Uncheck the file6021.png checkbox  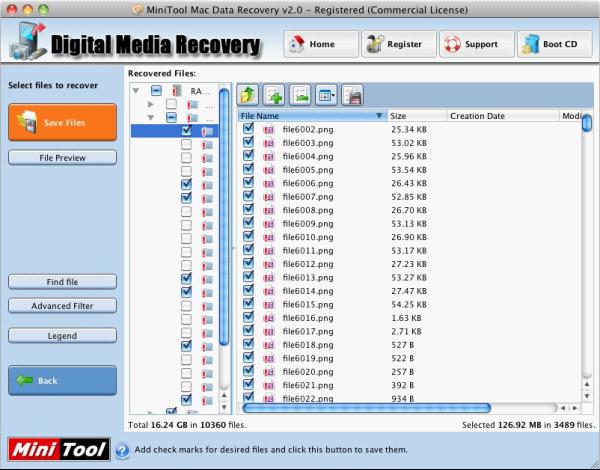[x=248, y=385]
